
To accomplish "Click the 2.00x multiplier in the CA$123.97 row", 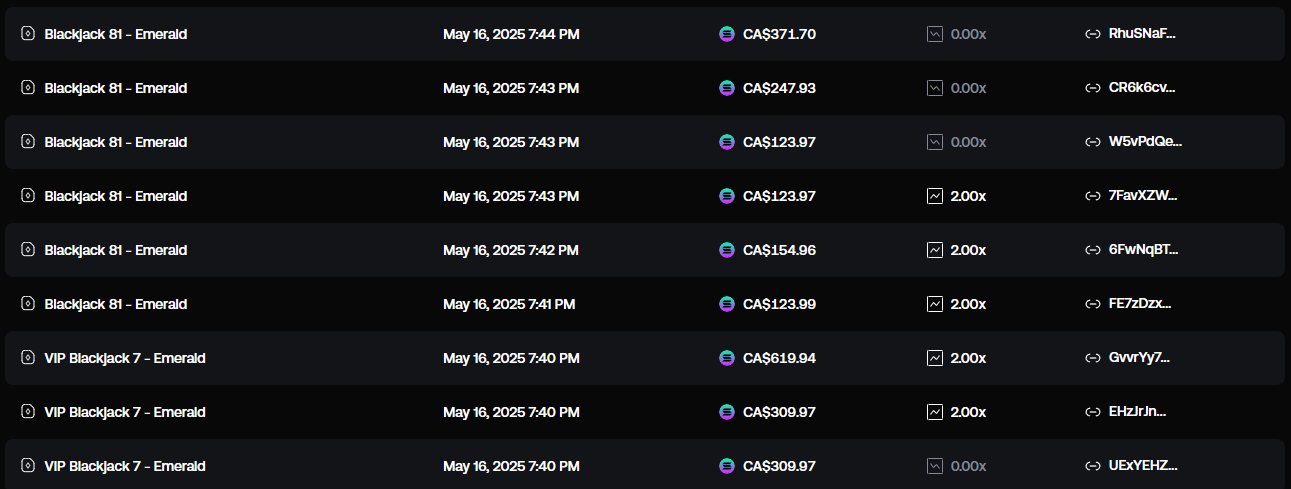I will (968, 196).
